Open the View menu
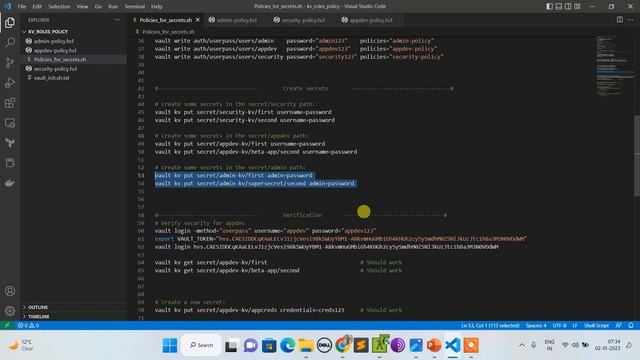Screen dimensions: 640x360 [x=82, y=7]
